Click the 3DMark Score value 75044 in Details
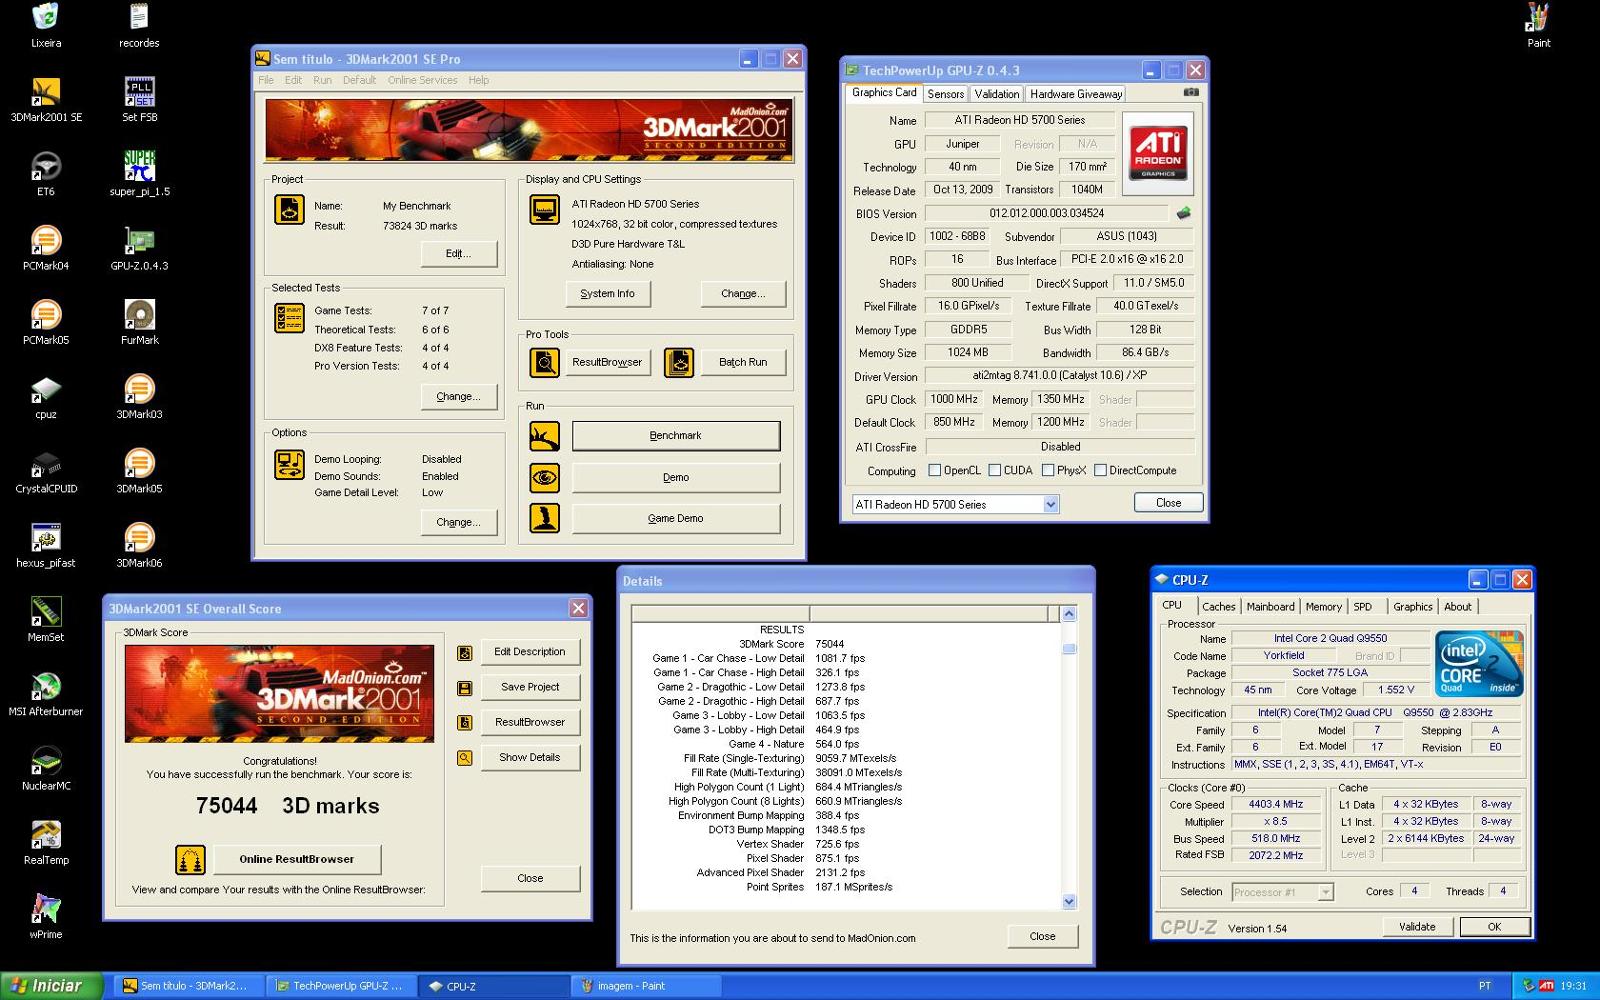Viewport: 1600px width, 1000px height. tap(829, 644)
